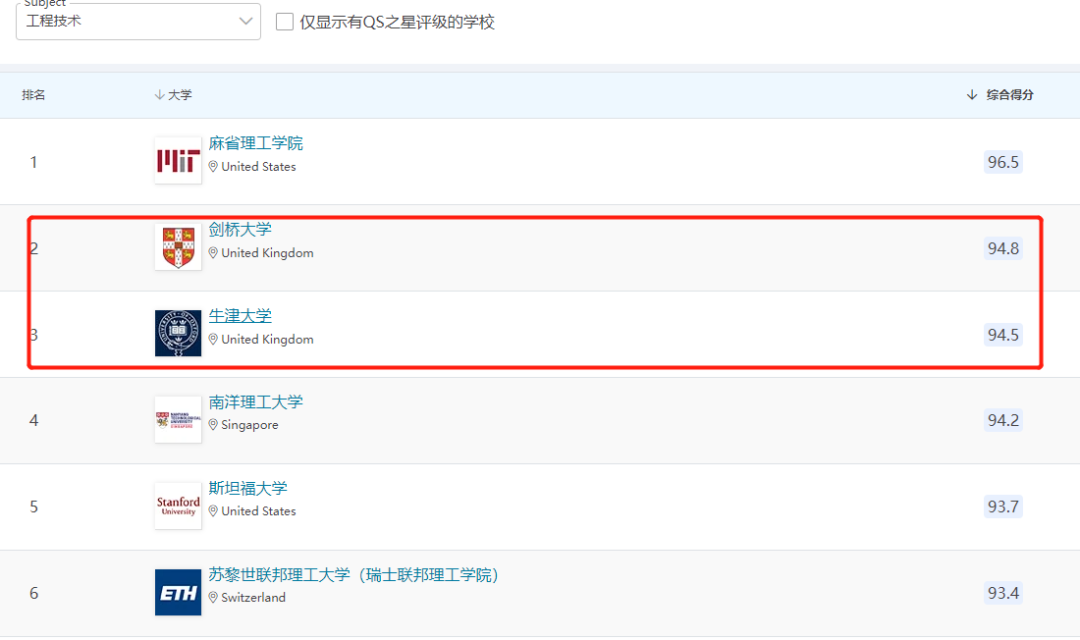Click the sort arrow icon beside 综合得分
The height and width of the screenshot is (640, 1080).
click(972, 95)
